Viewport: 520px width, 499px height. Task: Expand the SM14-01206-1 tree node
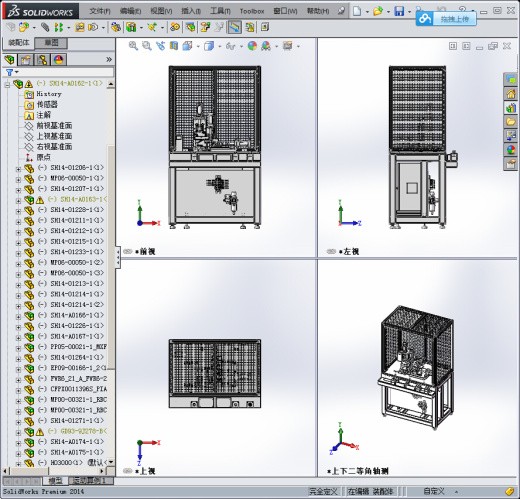click(18, 169)
